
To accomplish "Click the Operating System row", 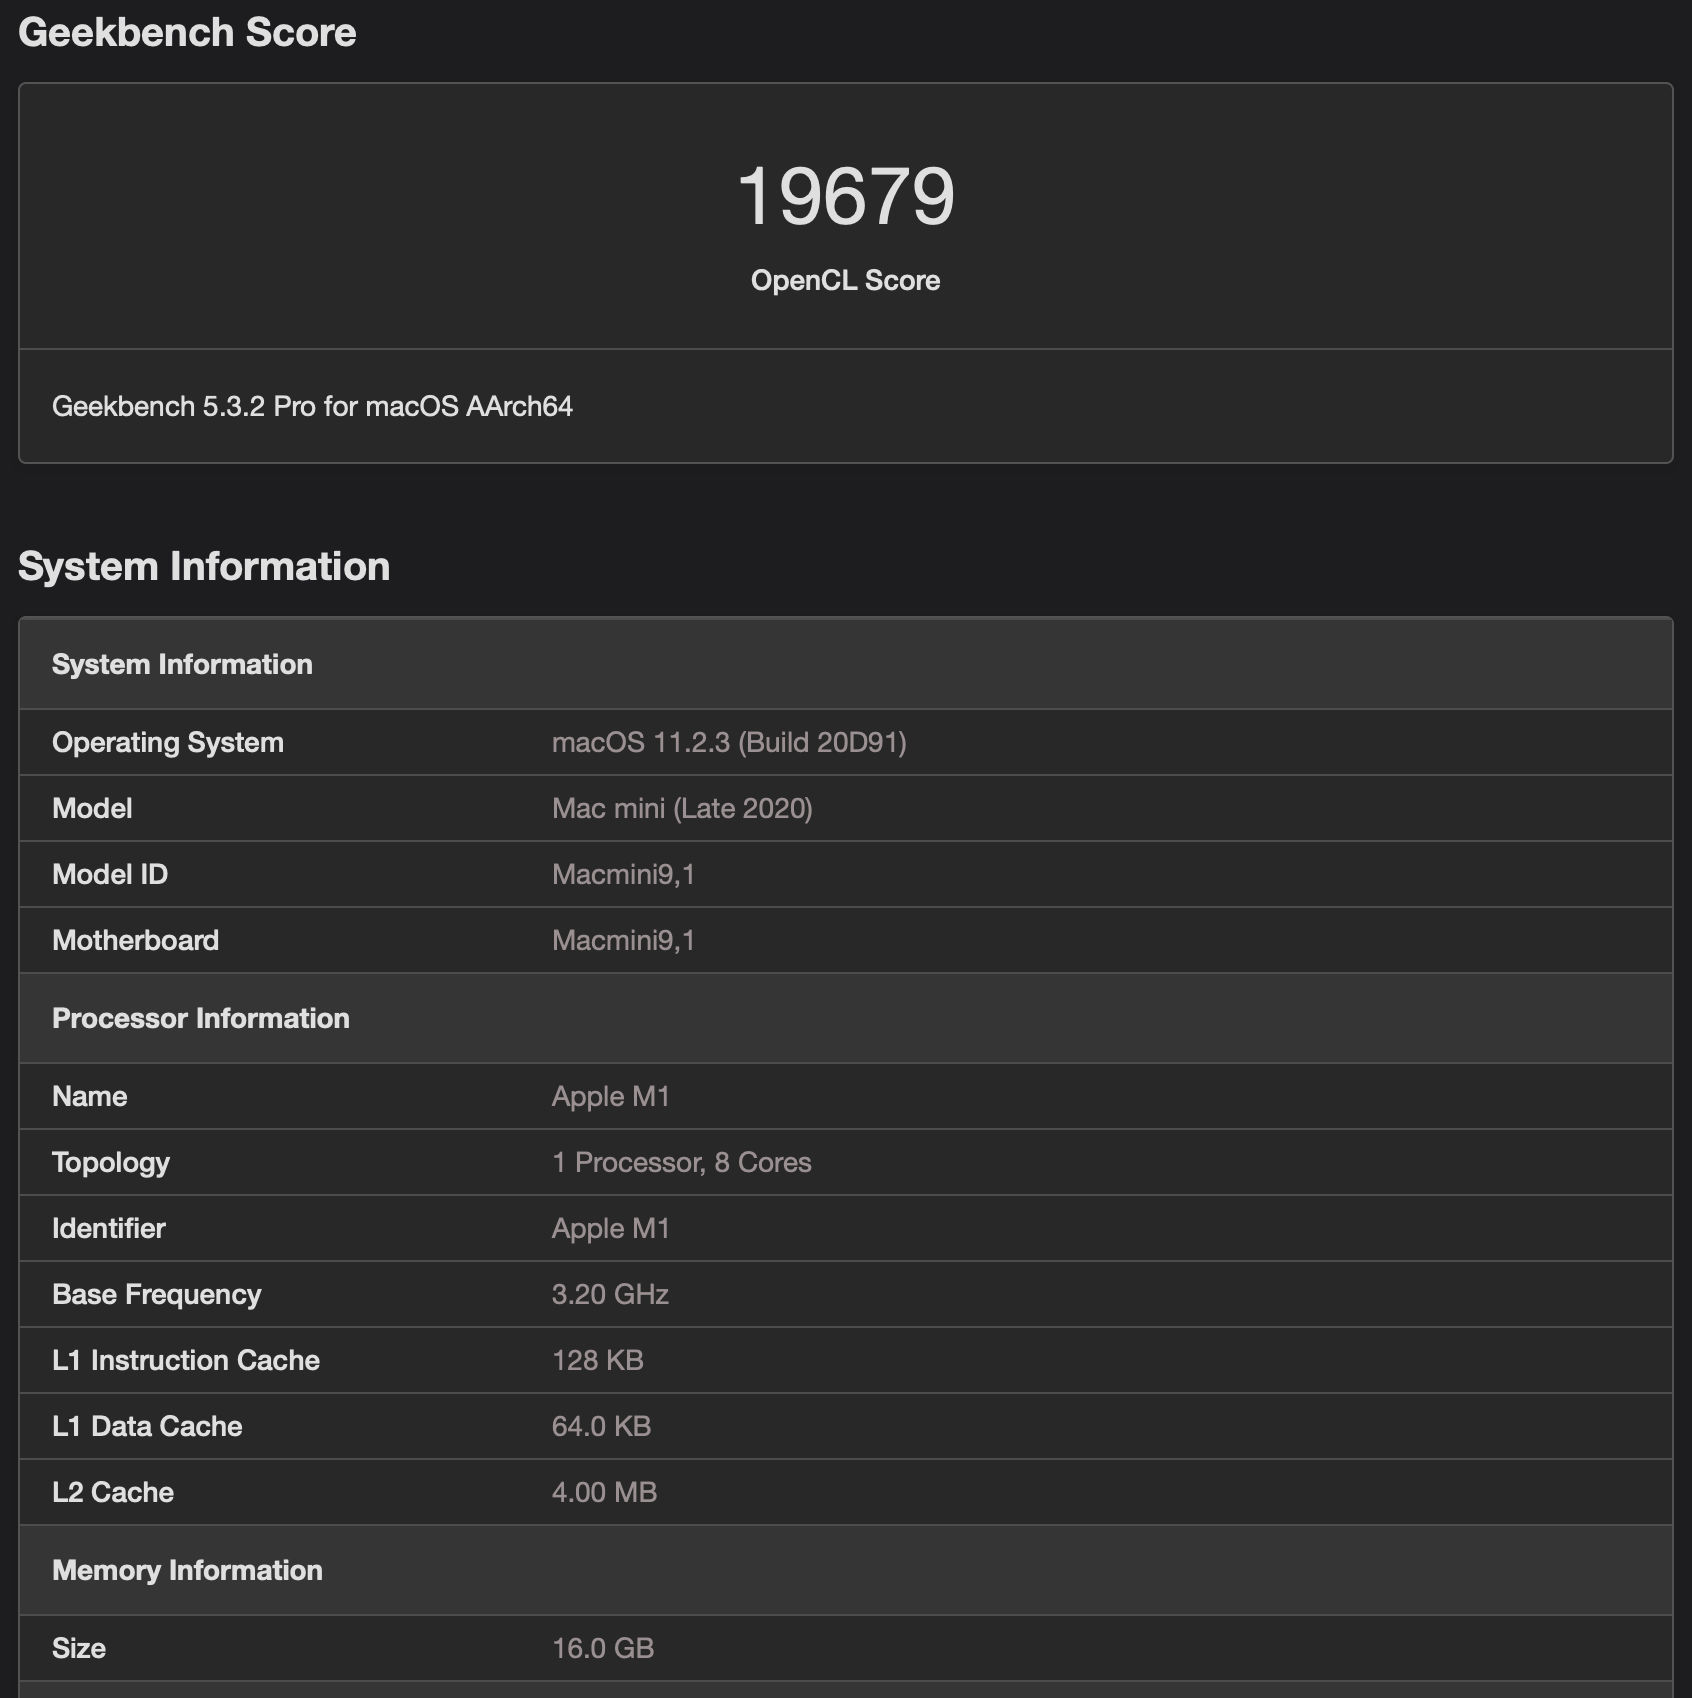I will tap(168, 742).
